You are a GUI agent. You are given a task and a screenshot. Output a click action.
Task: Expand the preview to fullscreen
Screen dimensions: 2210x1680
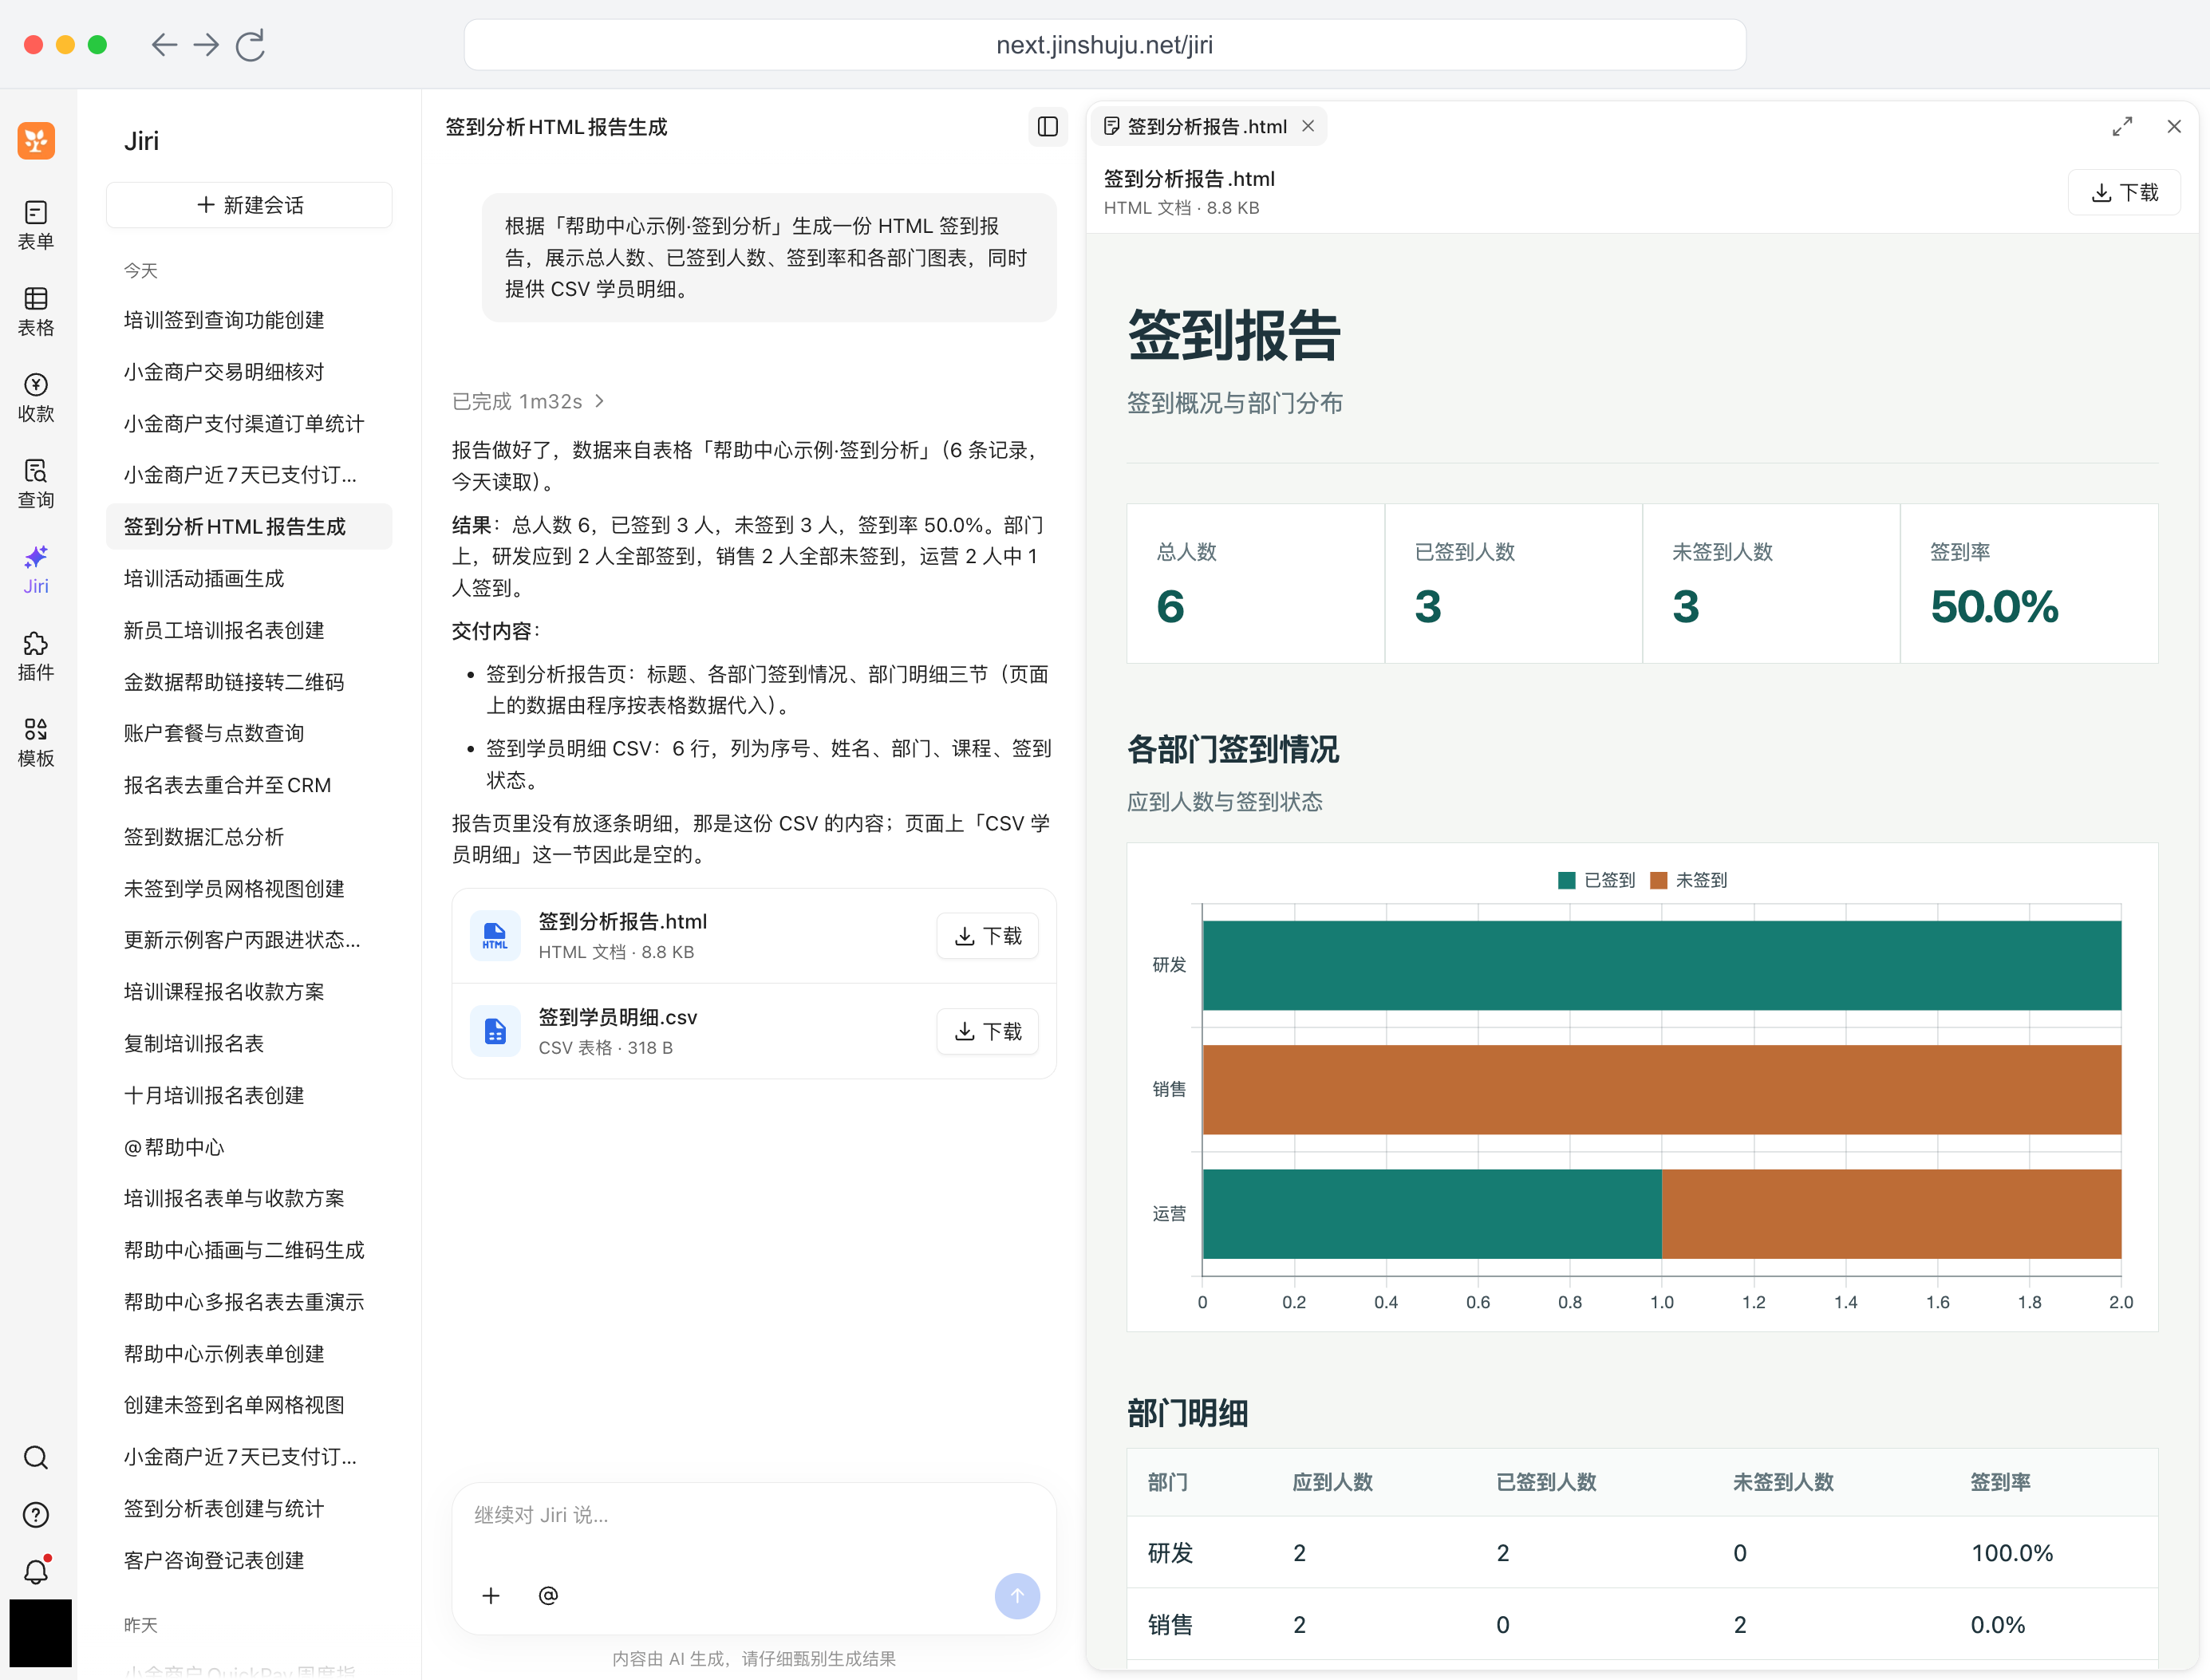tap(2121, 126)
